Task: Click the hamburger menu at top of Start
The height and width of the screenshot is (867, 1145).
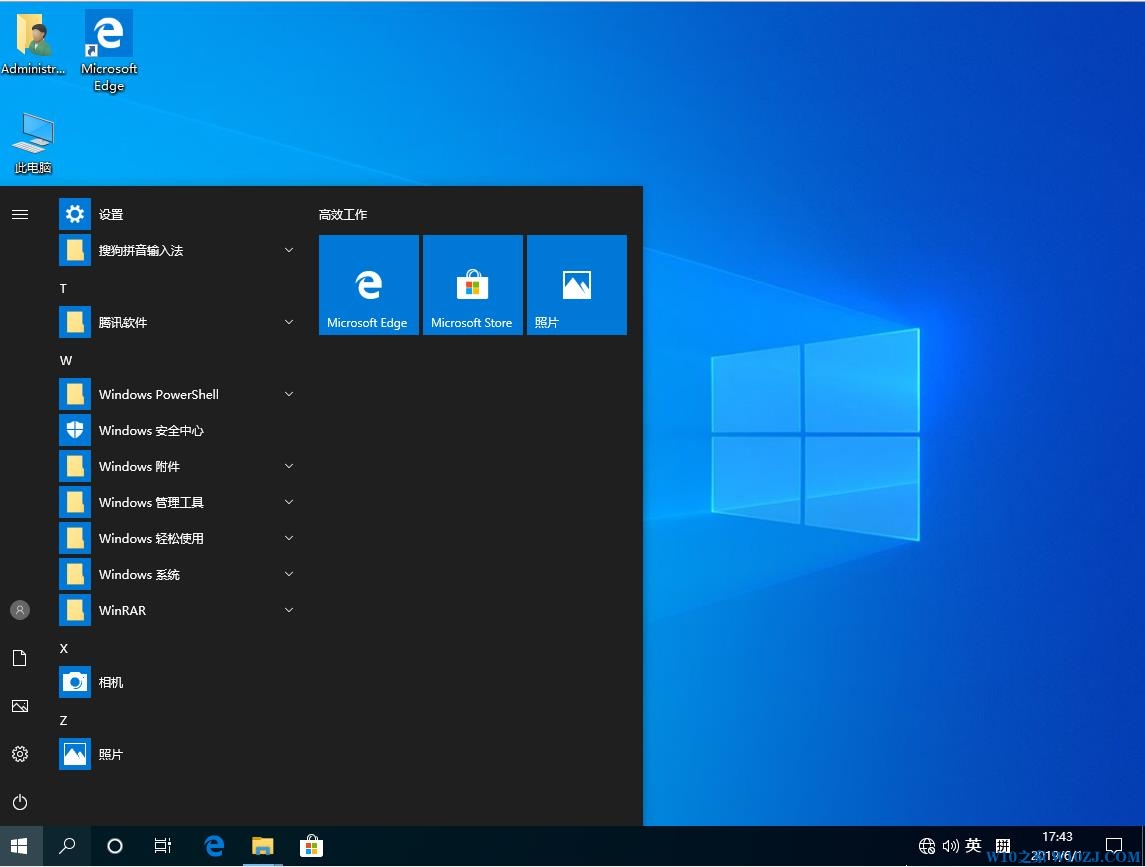Action: click(x=20, y=214)
